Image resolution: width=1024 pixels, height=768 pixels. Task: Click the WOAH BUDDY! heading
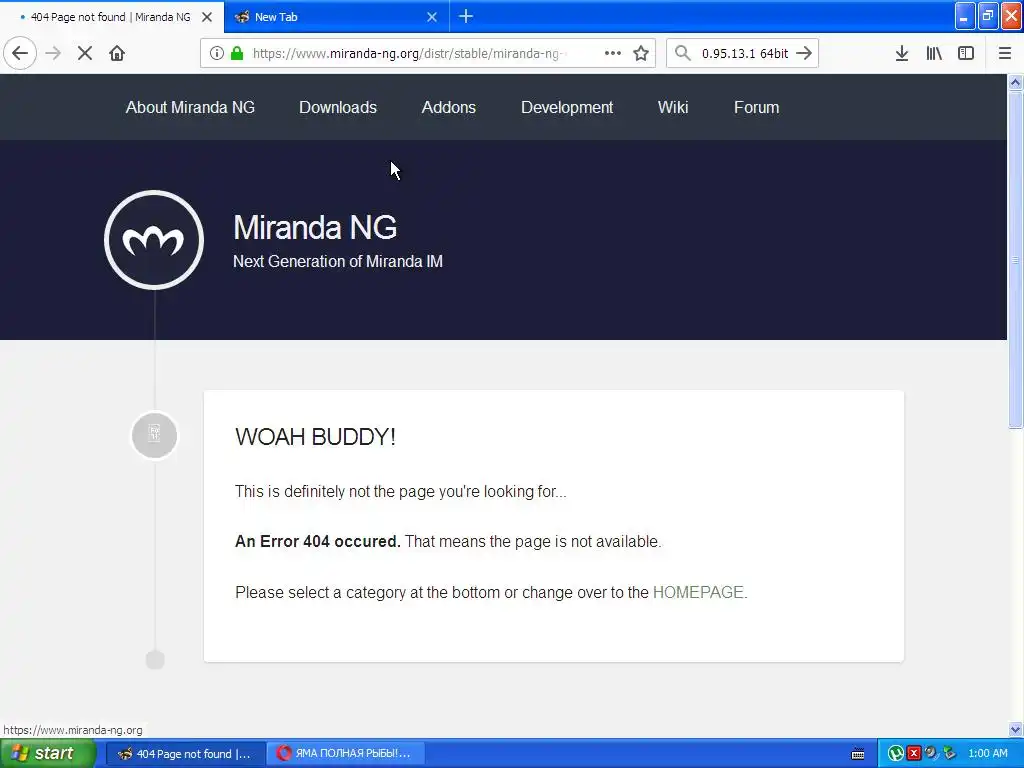[x=315, y=437]
